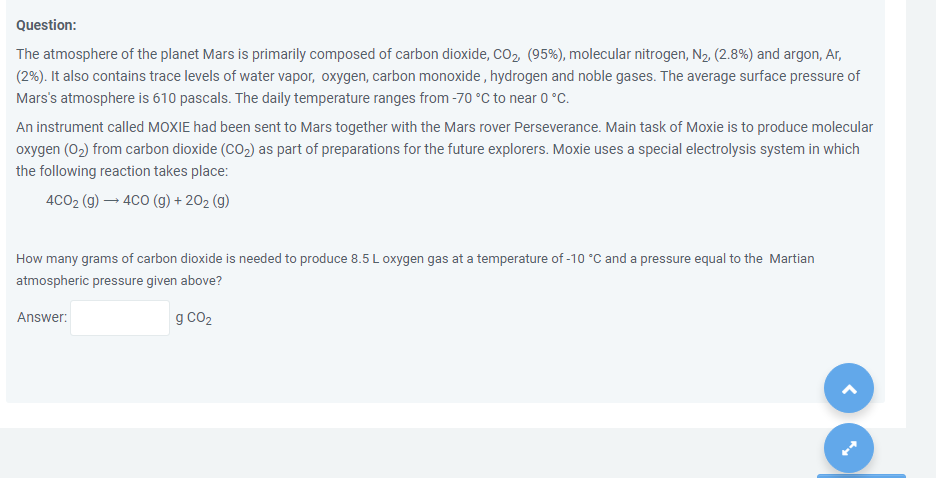The image size is (936, 478).
Task: Click the "Question:" heading
Action: click(x=46, y=25)
